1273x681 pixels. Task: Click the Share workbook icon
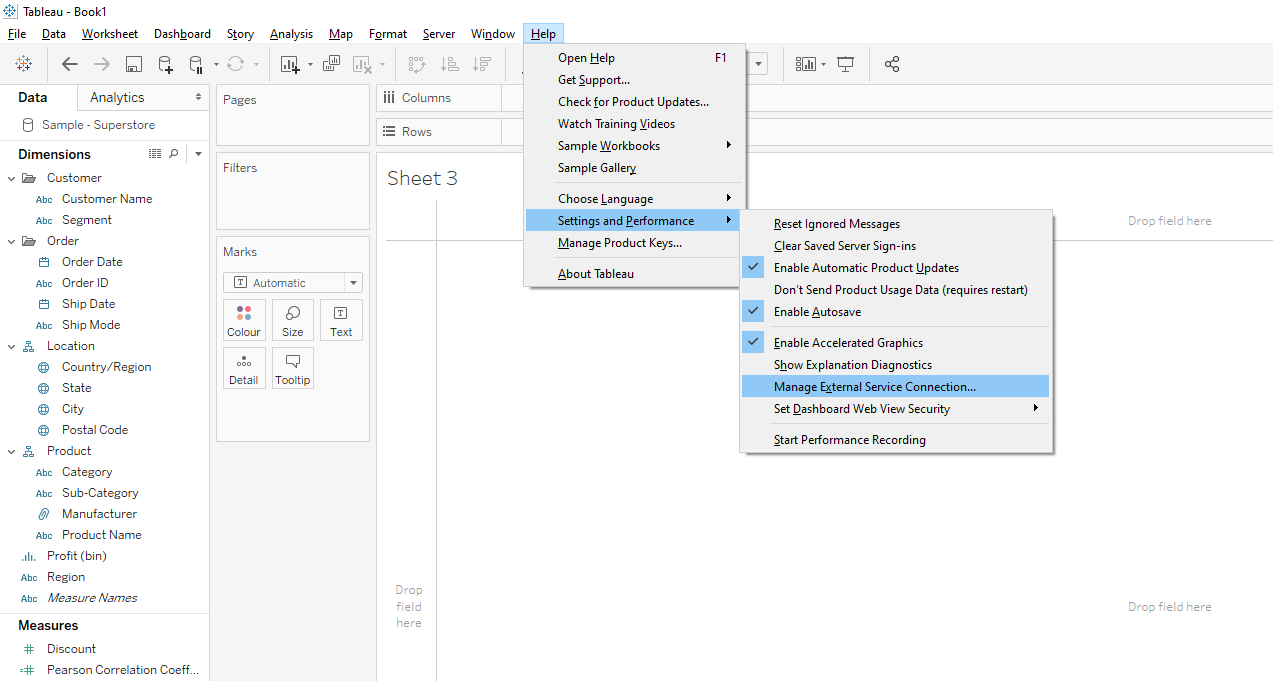891,64
